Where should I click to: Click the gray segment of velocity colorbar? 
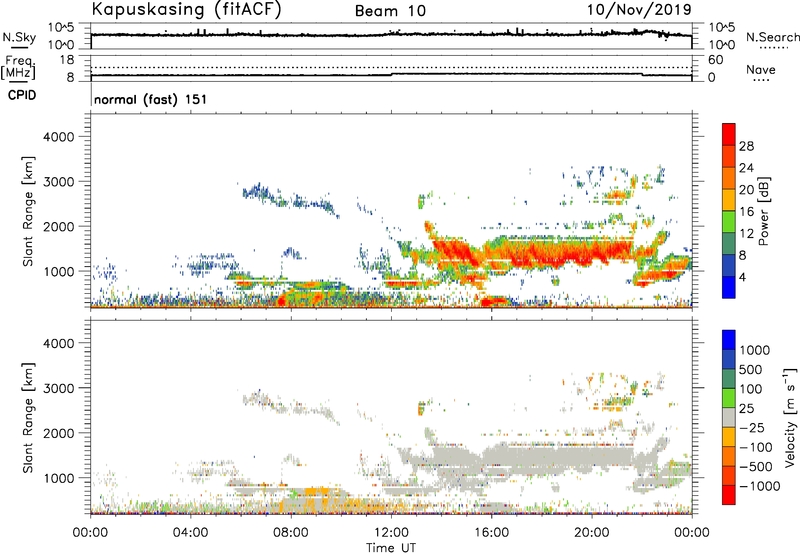[x=729, y=417]
